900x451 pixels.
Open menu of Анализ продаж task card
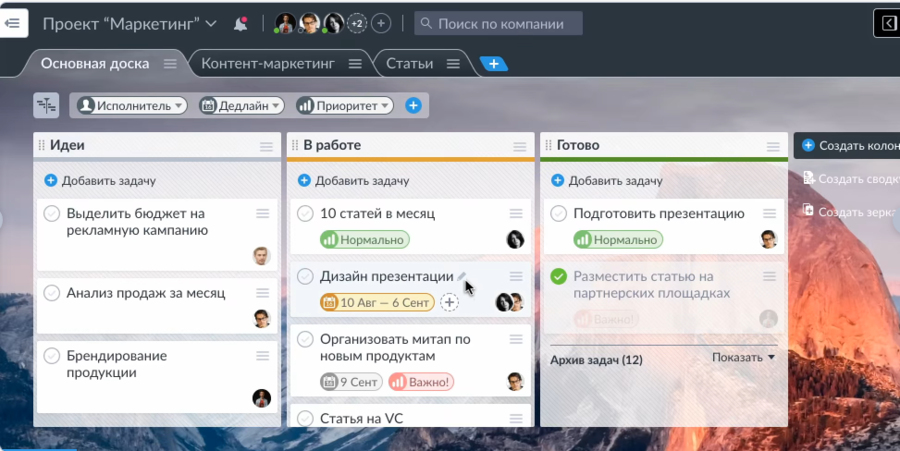[x=263, y=293]
